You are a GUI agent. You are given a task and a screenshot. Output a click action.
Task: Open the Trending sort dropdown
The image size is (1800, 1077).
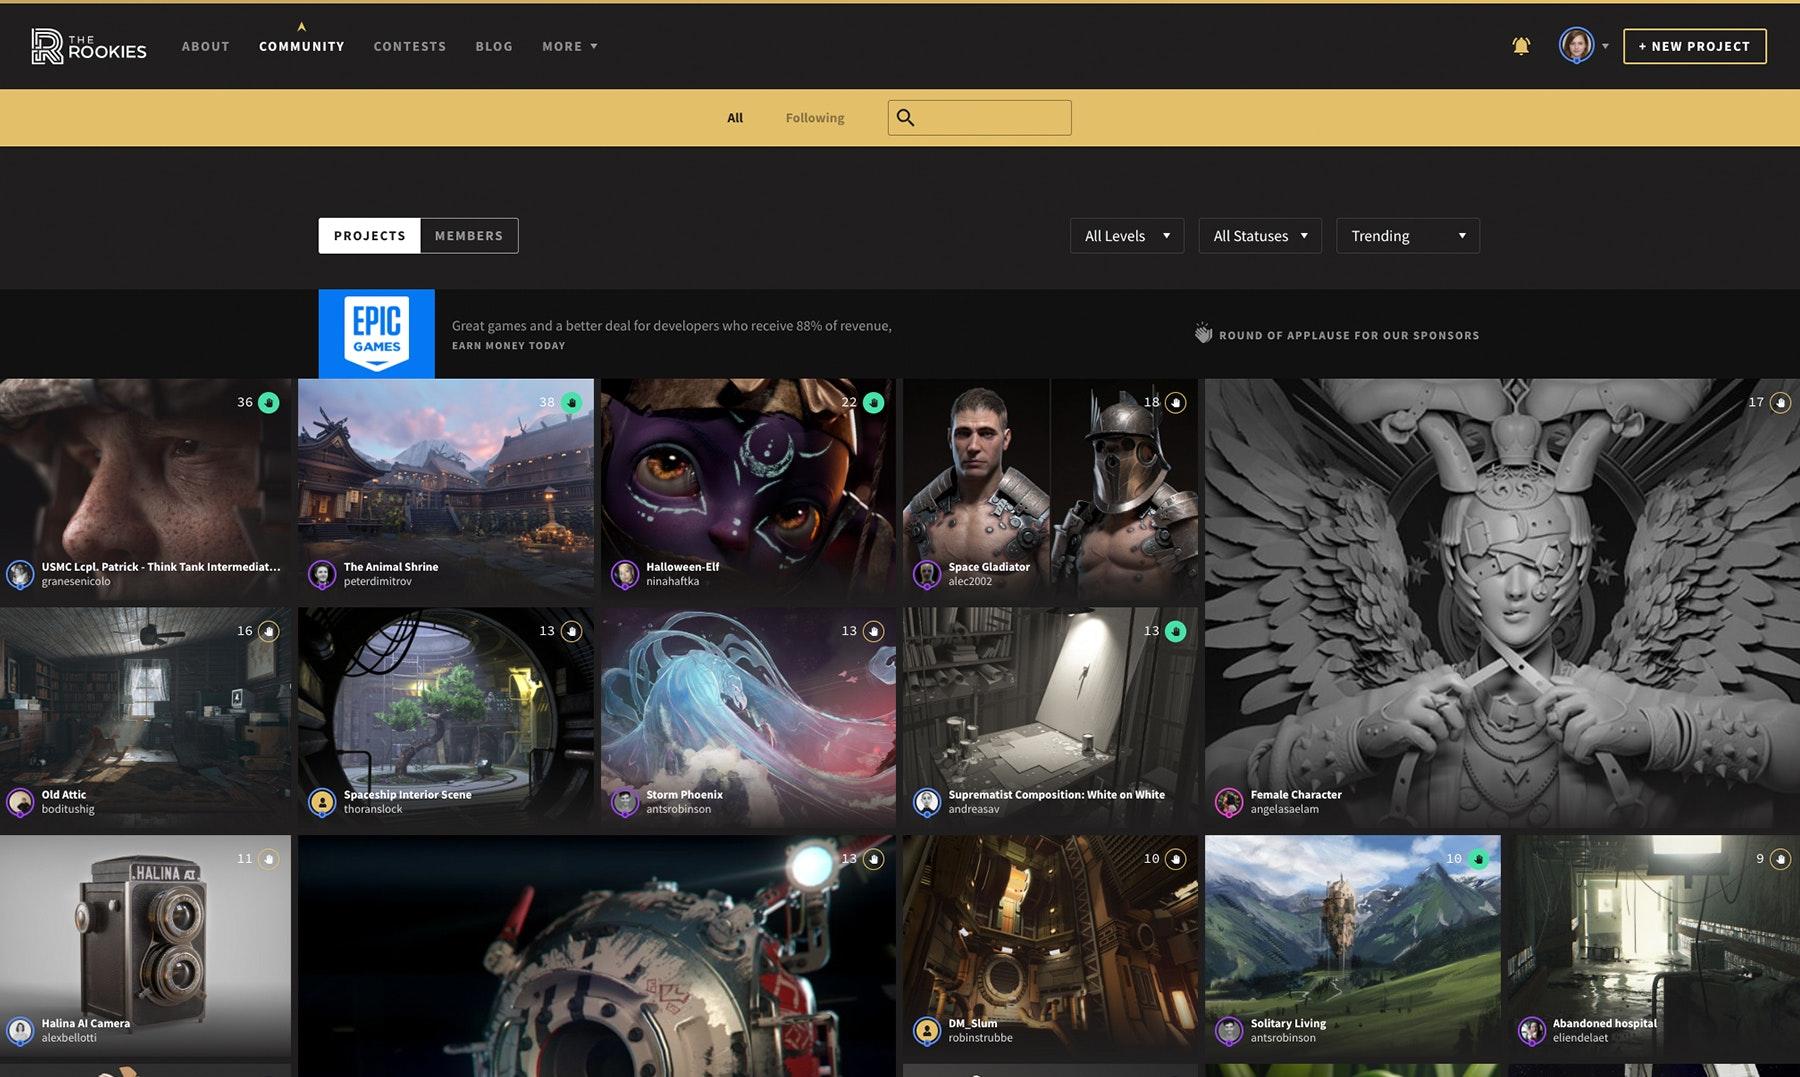(x=1407, y=236)
